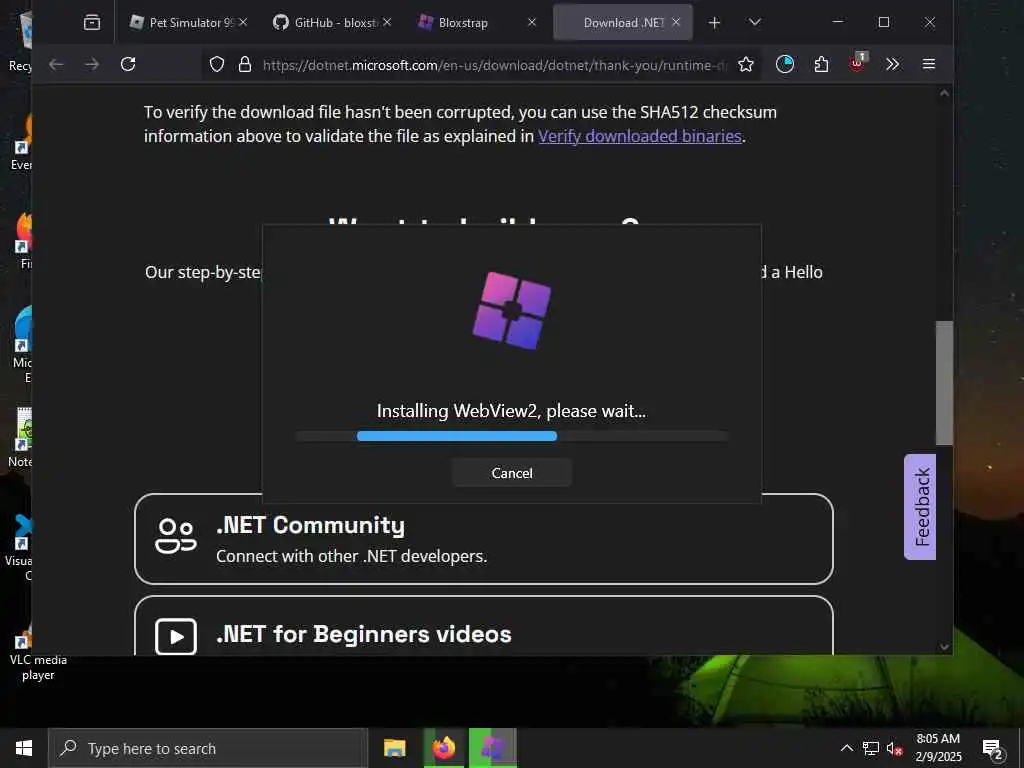Screen dimensions: 1024x768
Task: Open the downloads progress icon
Action: 784,64
